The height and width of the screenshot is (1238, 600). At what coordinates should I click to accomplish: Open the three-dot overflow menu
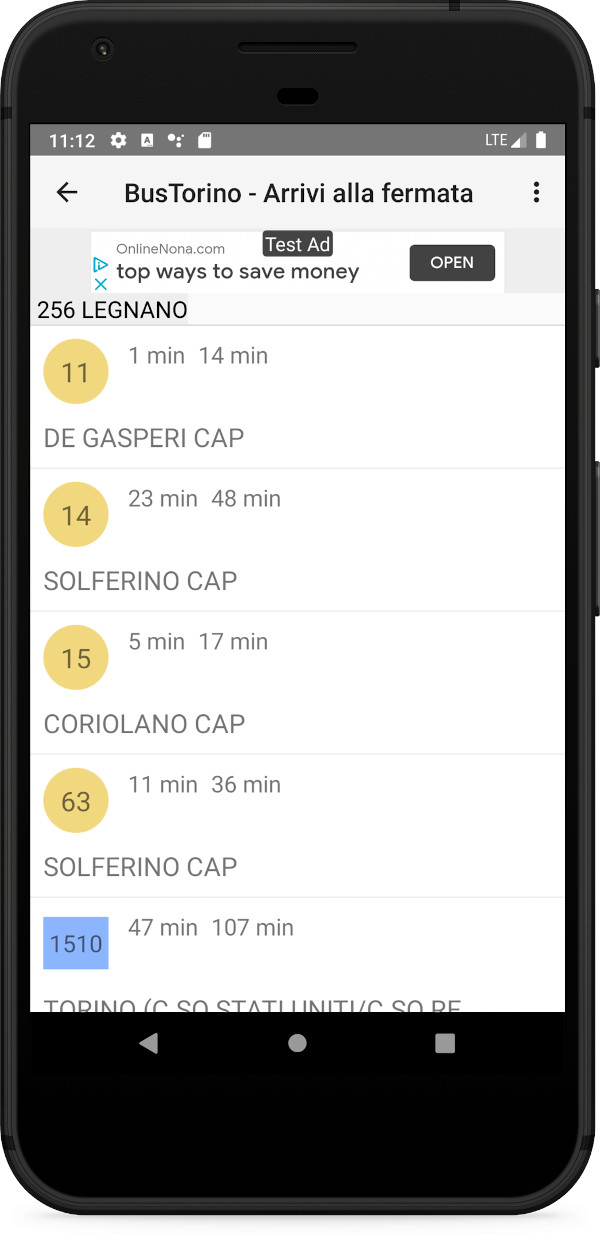pyautogui.click(x=536, y=192)
